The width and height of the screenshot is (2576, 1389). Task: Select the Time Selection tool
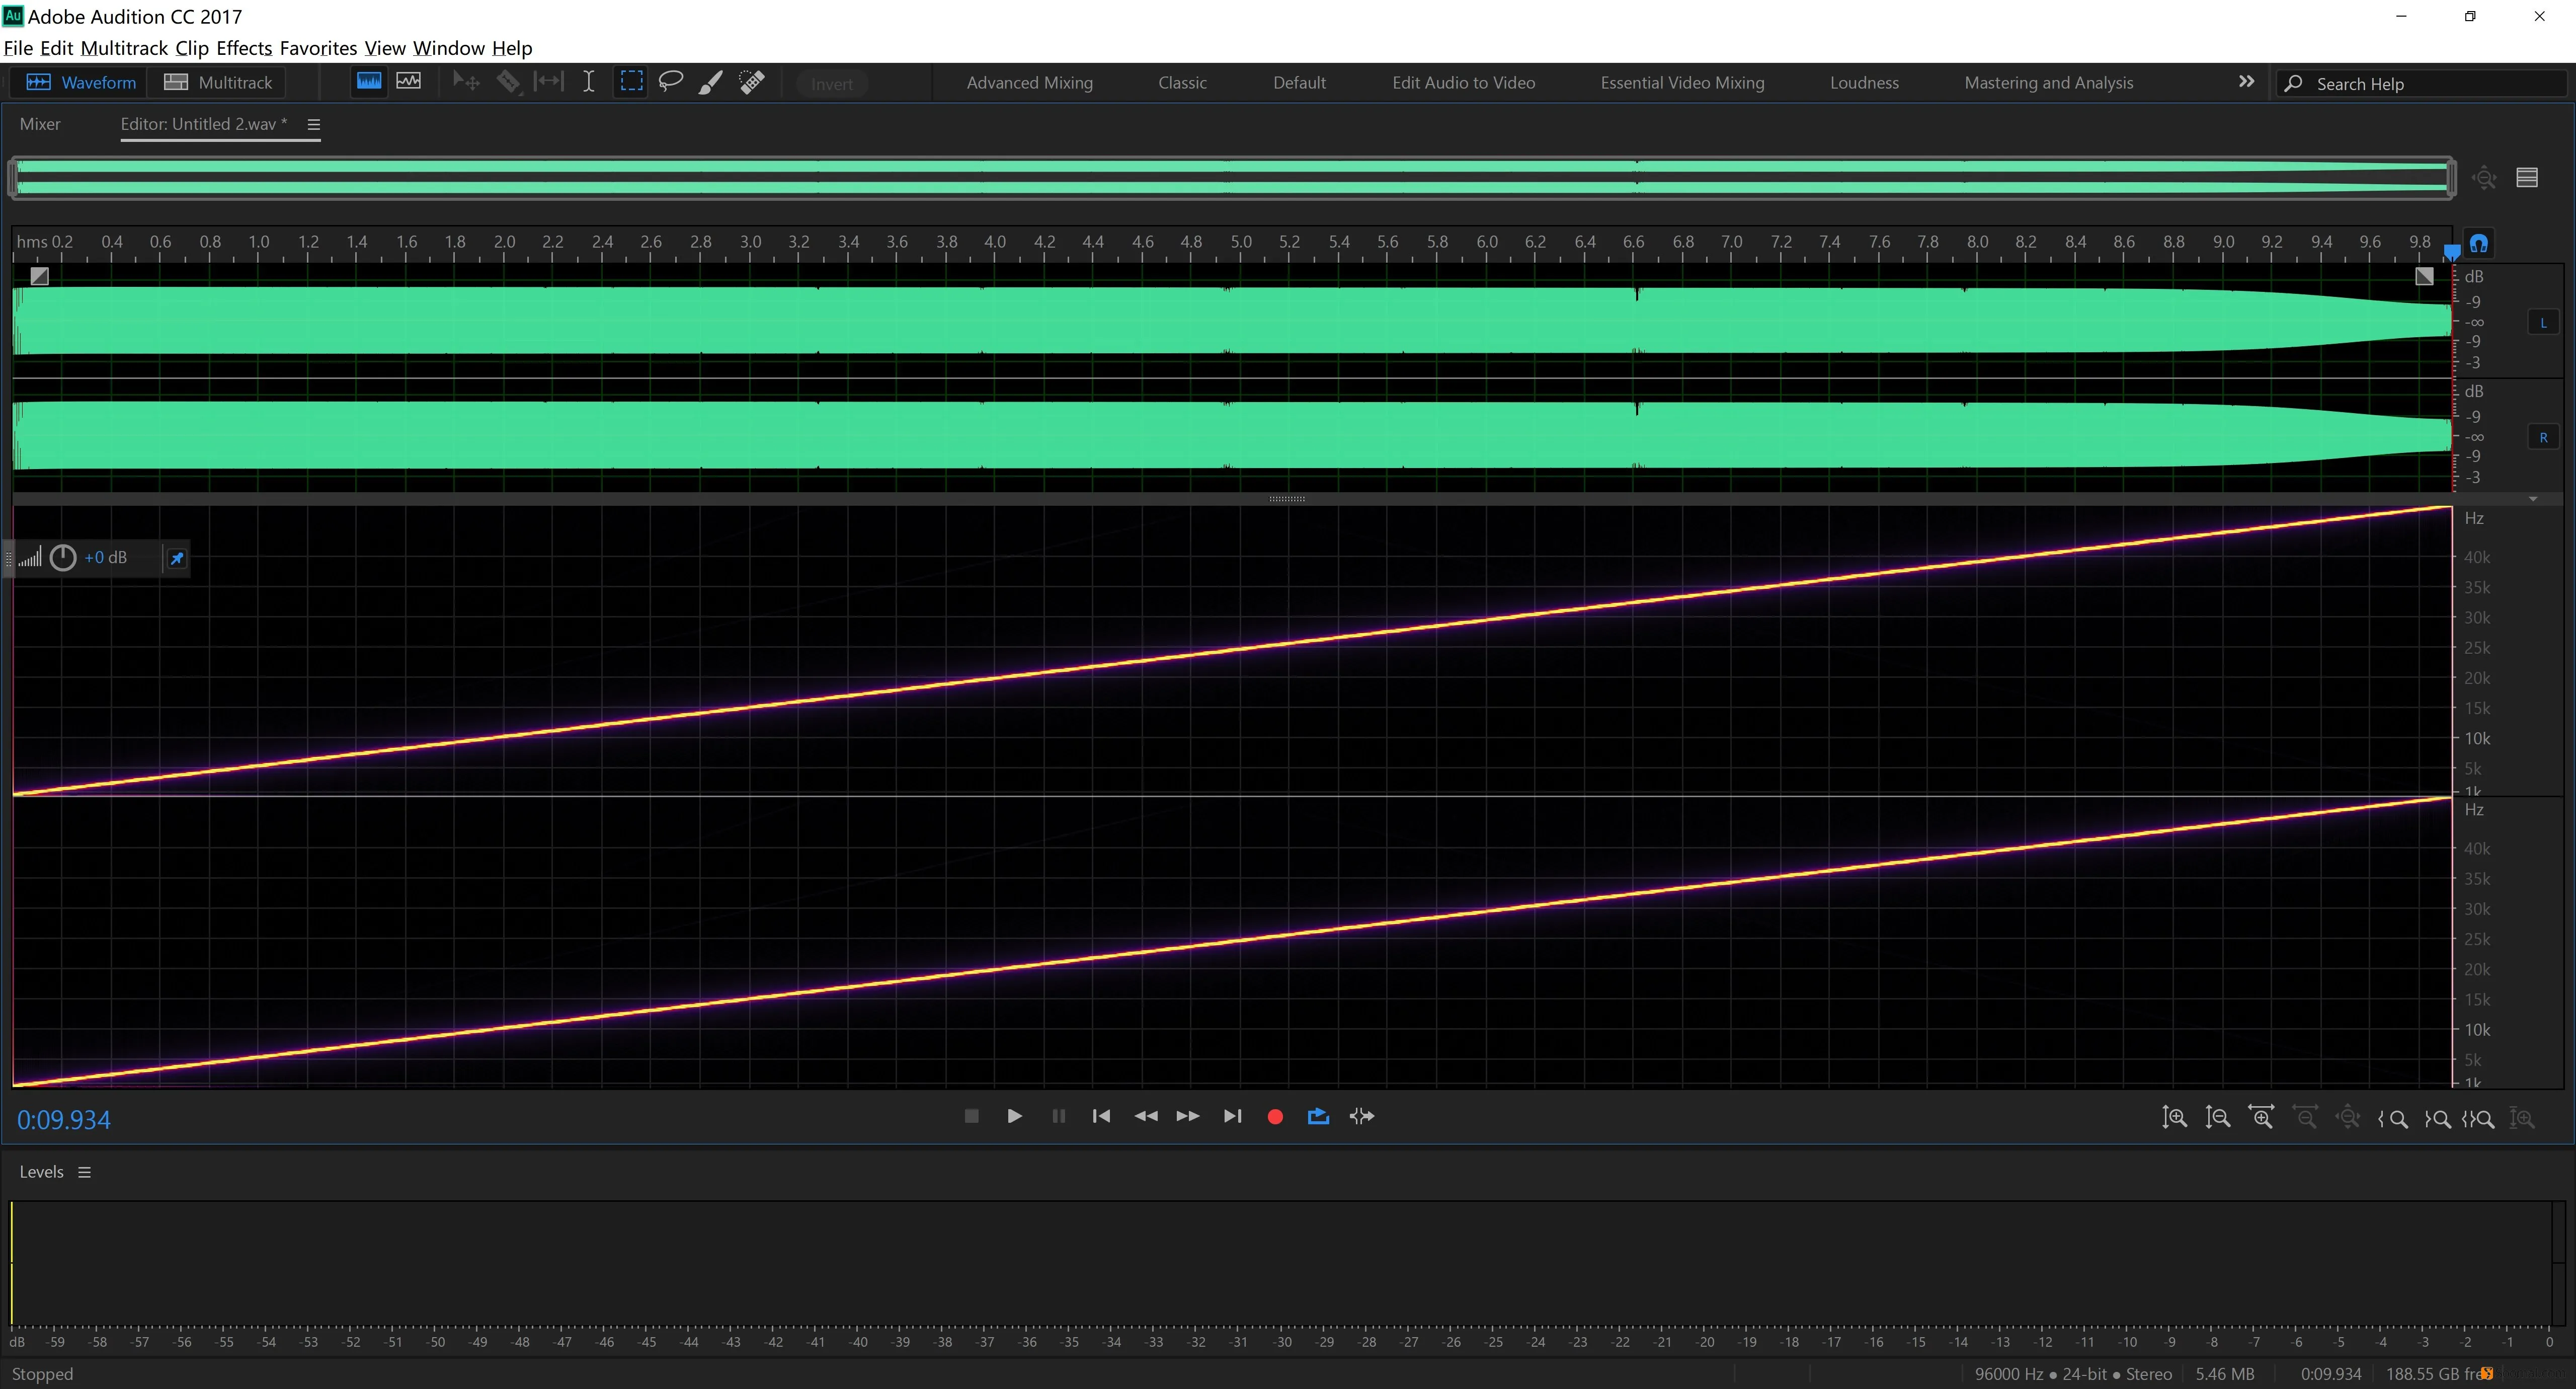point(589,82)
